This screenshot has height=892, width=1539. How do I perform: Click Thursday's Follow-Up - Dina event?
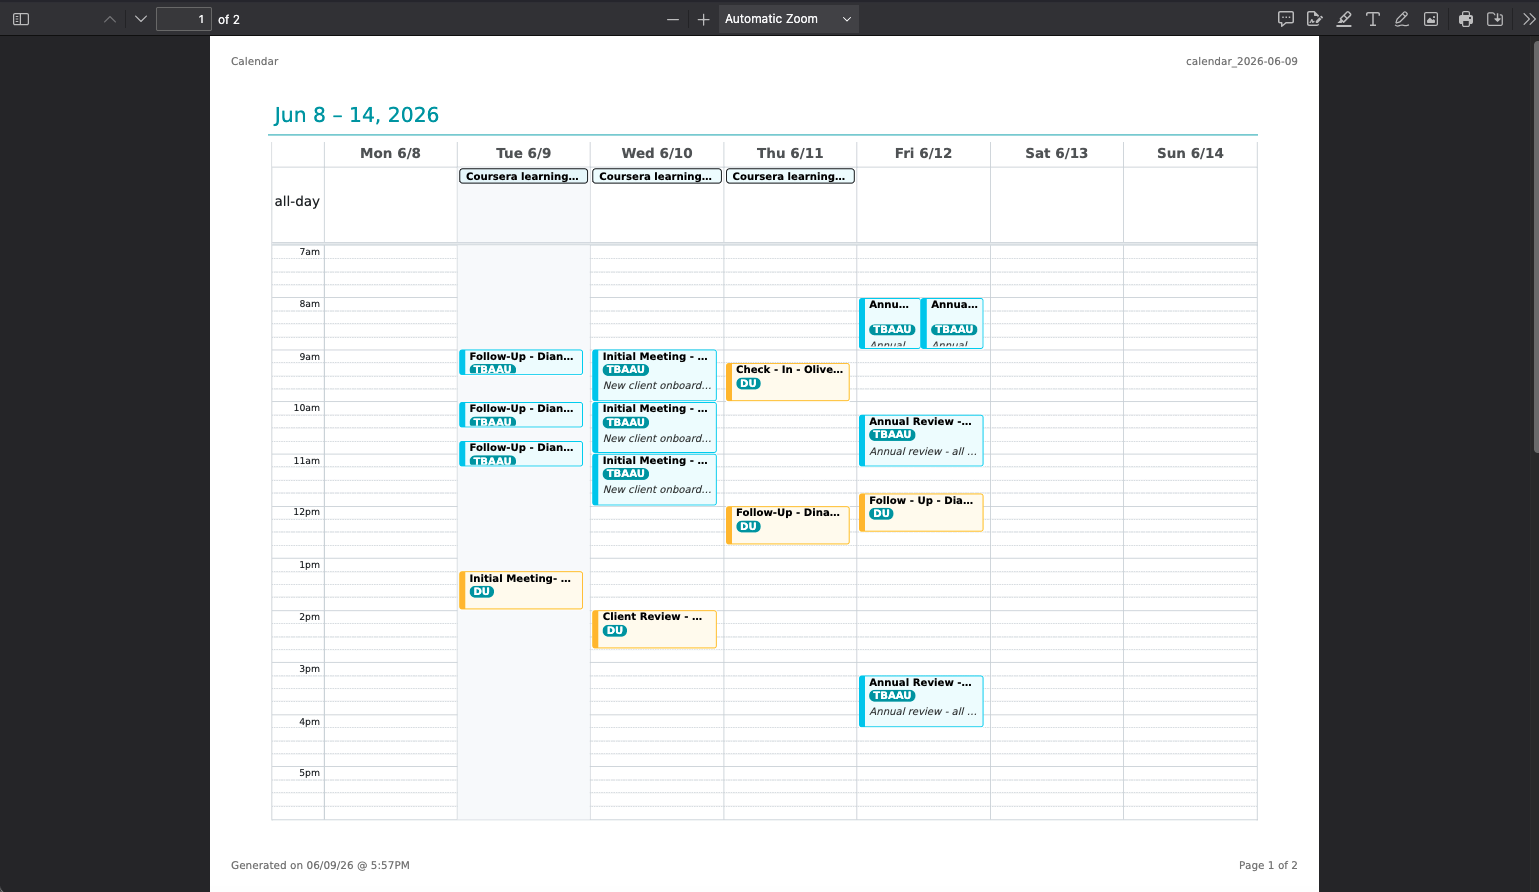(788, 525)
